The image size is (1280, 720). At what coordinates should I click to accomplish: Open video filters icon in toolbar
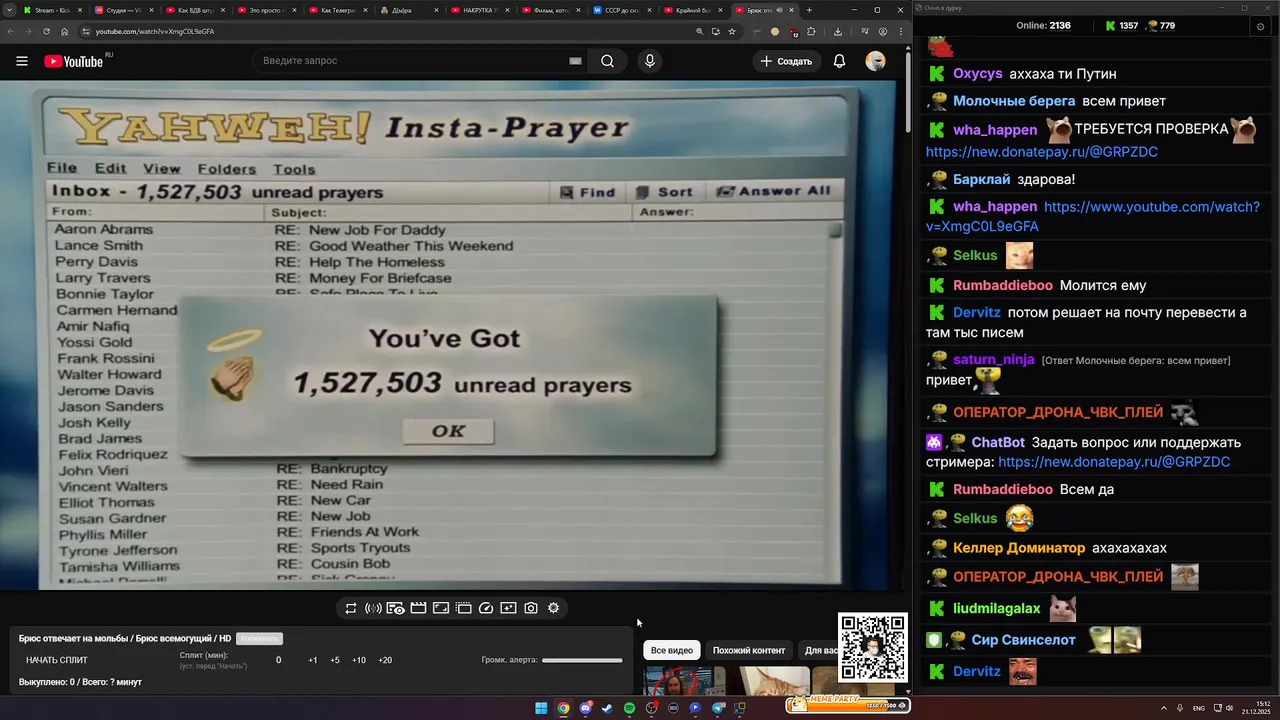click(x=508, y=608)
